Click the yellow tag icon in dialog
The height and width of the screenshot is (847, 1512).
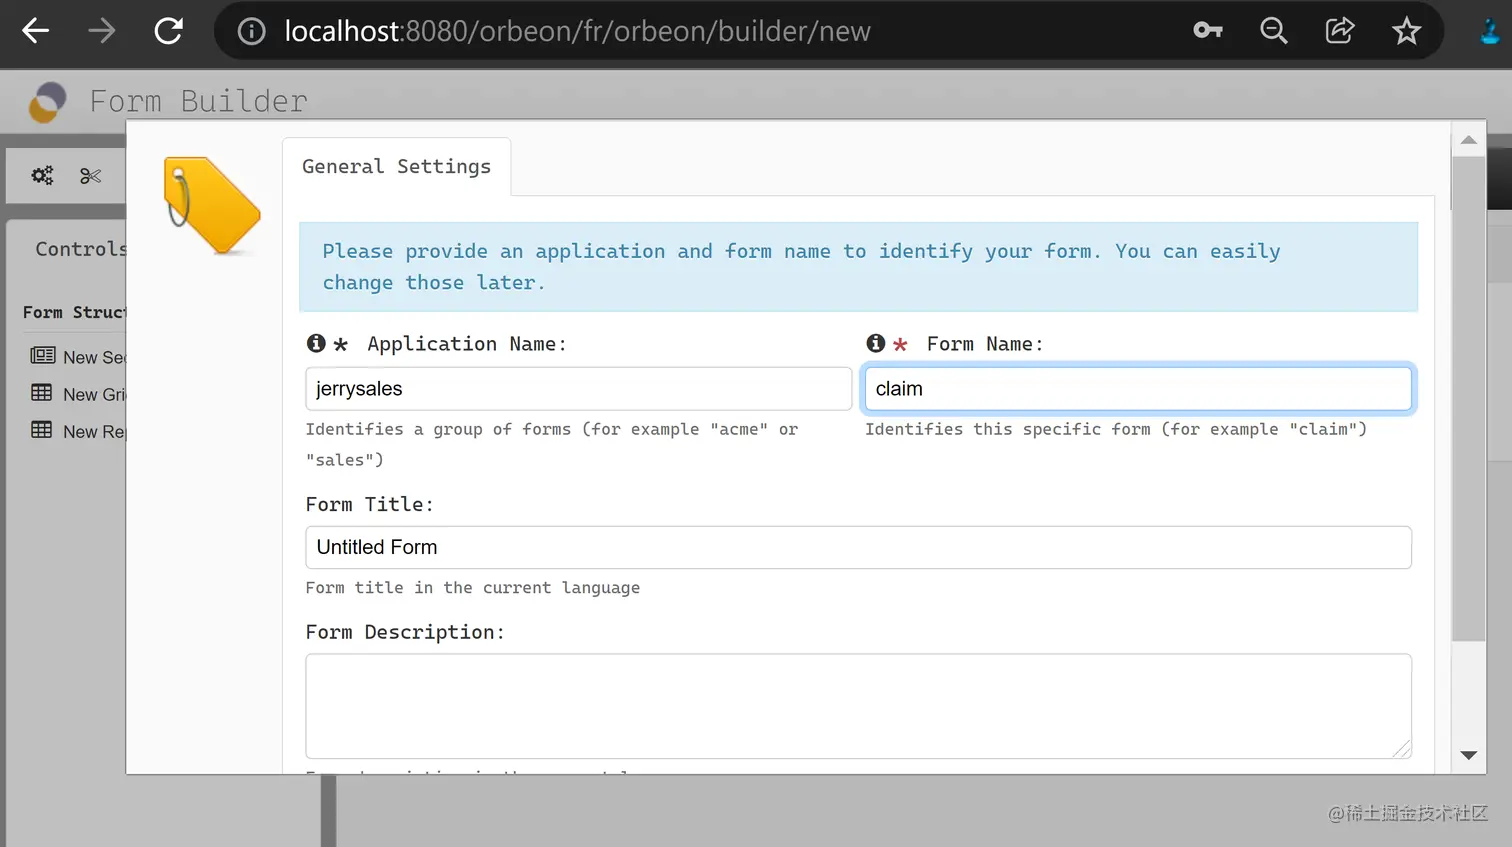[212, 205]
